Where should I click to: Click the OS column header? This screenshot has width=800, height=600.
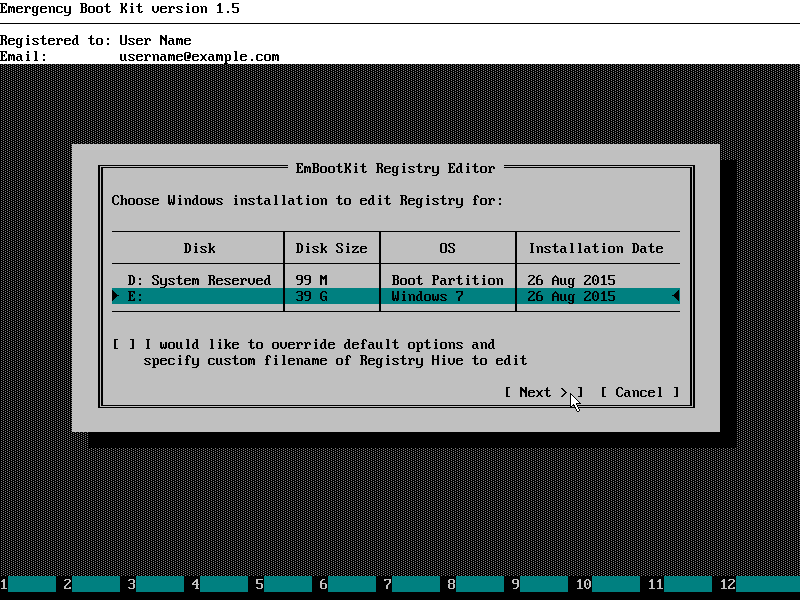[x=447, y=248]
